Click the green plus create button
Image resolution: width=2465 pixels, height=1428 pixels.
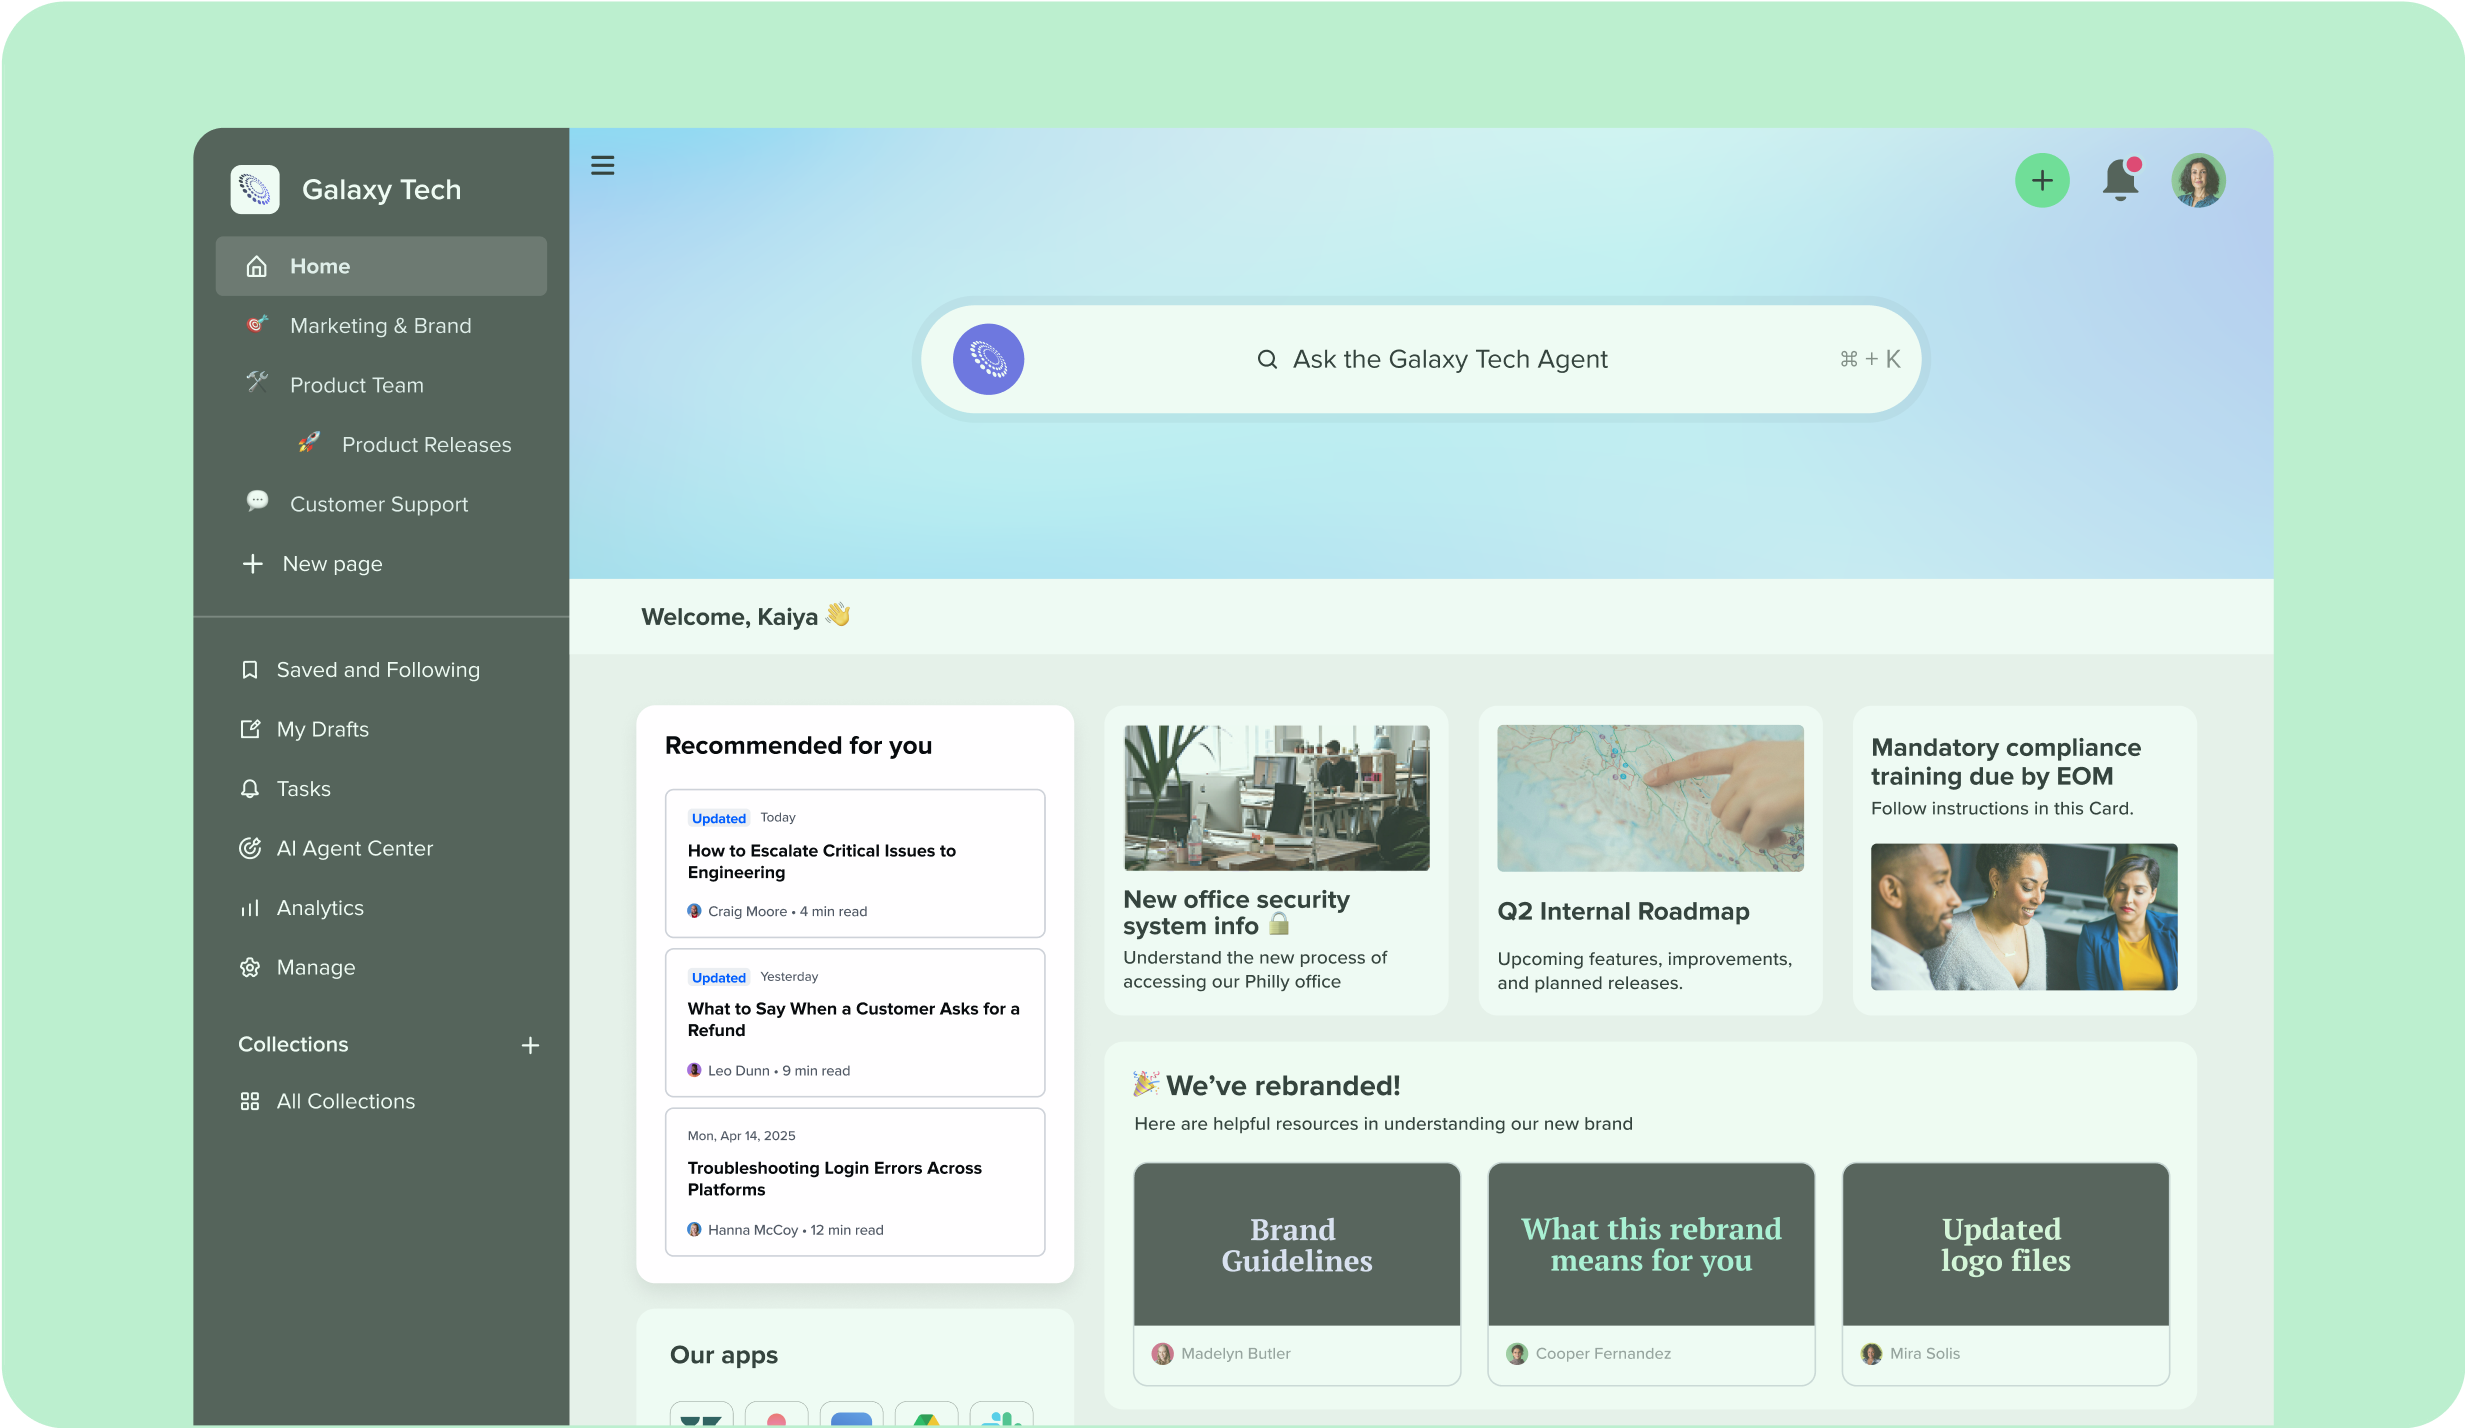[x=2041, y=181]
